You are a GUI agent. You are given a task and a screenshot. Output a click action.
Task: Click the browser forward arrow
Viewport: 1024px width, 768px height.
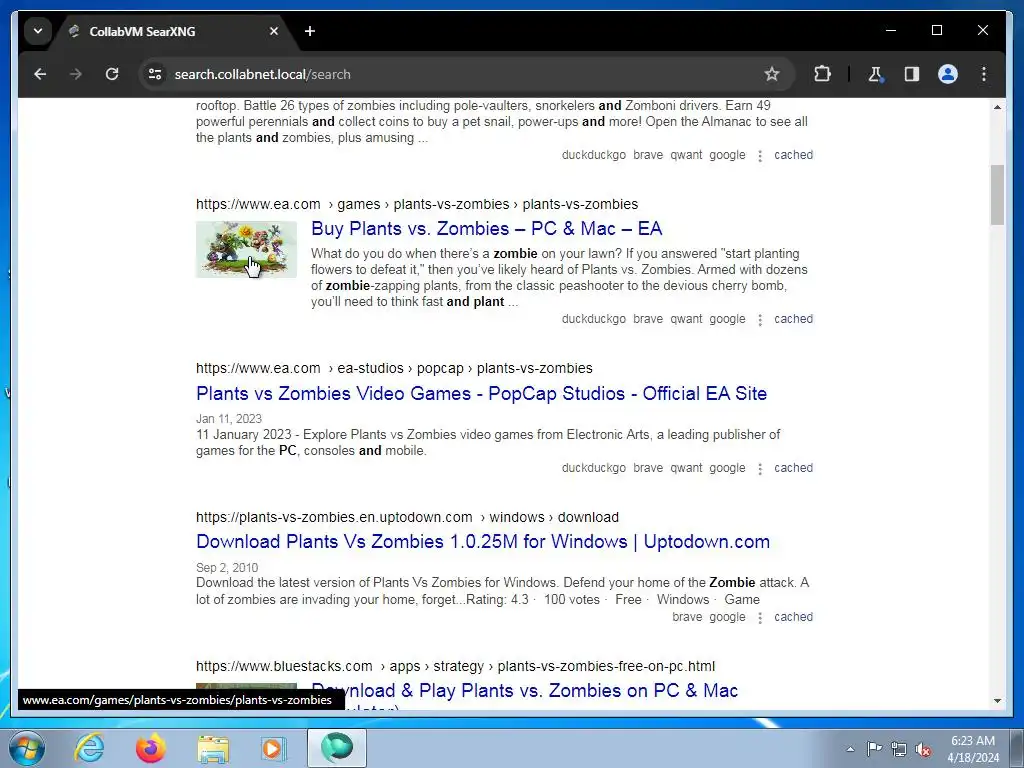76,74
